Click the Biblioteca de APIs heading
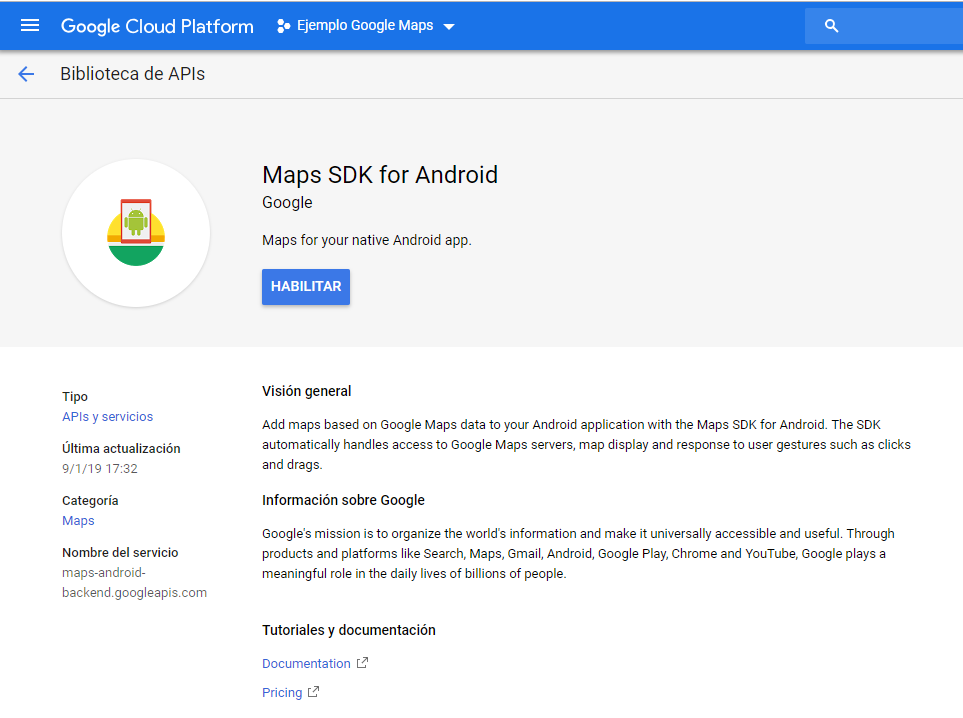The width and height of the screenshot is (963, 718). click(132, 74)
